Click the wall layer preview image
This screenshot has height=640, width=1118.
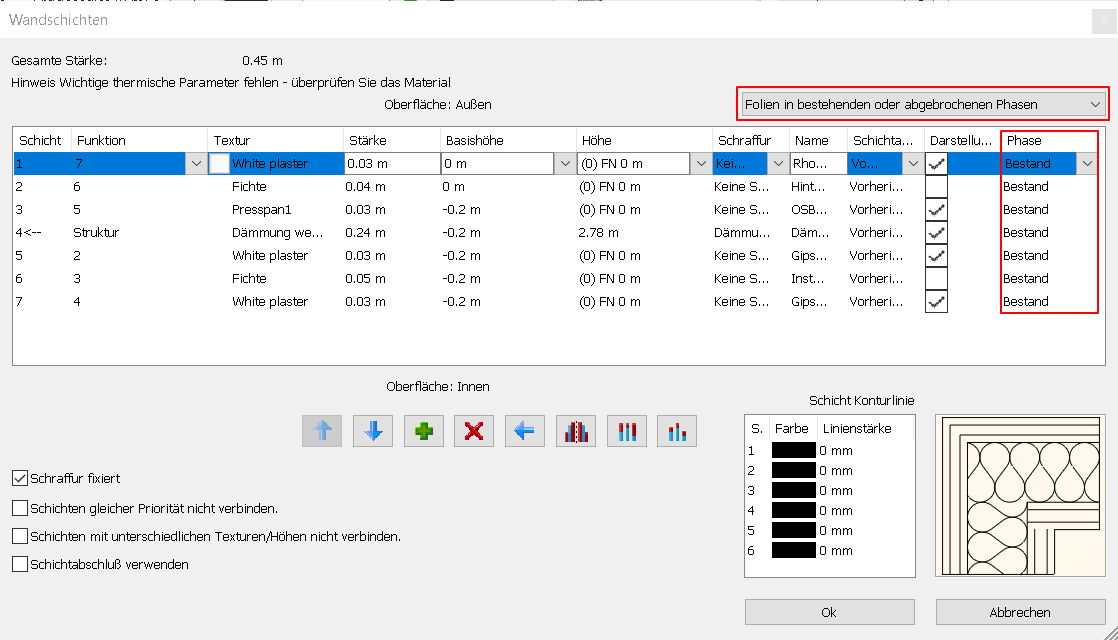pyautogui.click(x=1020, y=496)
